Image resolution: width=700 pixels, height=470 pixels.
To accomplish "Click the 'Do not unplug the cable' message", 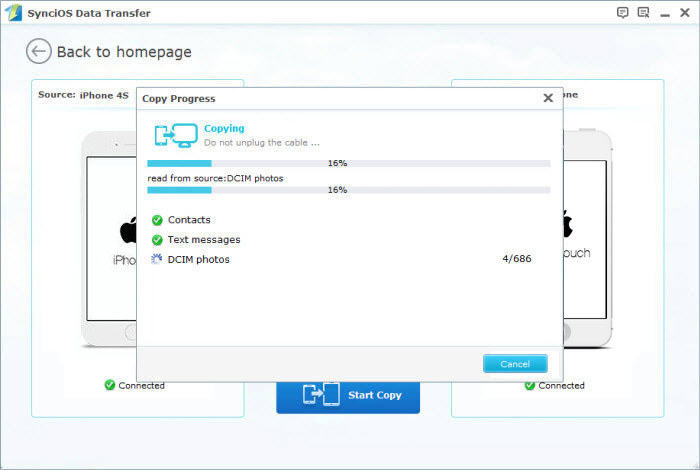I will pos(262,143).
